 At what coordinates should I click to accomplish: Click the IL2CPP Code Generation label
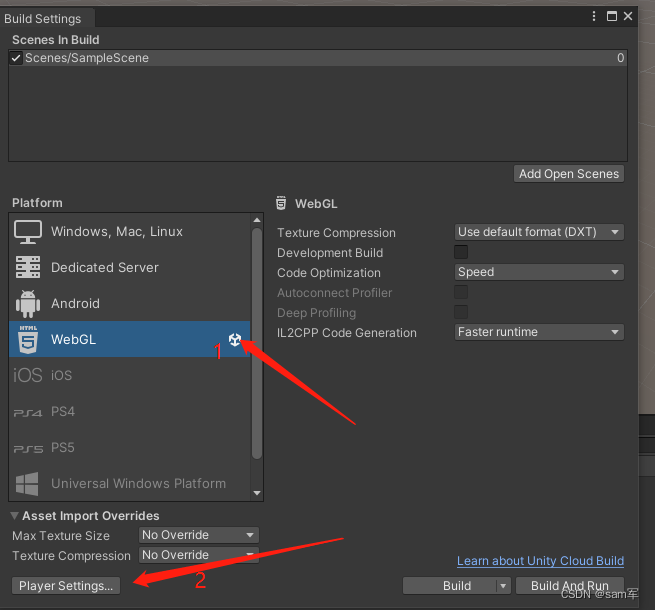point(347,333)
